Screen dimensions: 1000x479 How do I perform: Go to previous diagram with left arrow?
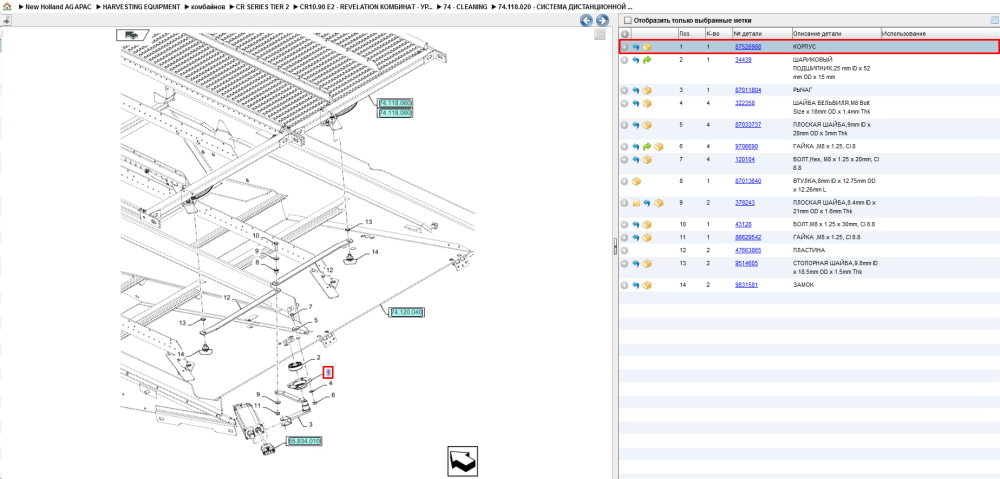pyautogui.click(x=586, y=20)
